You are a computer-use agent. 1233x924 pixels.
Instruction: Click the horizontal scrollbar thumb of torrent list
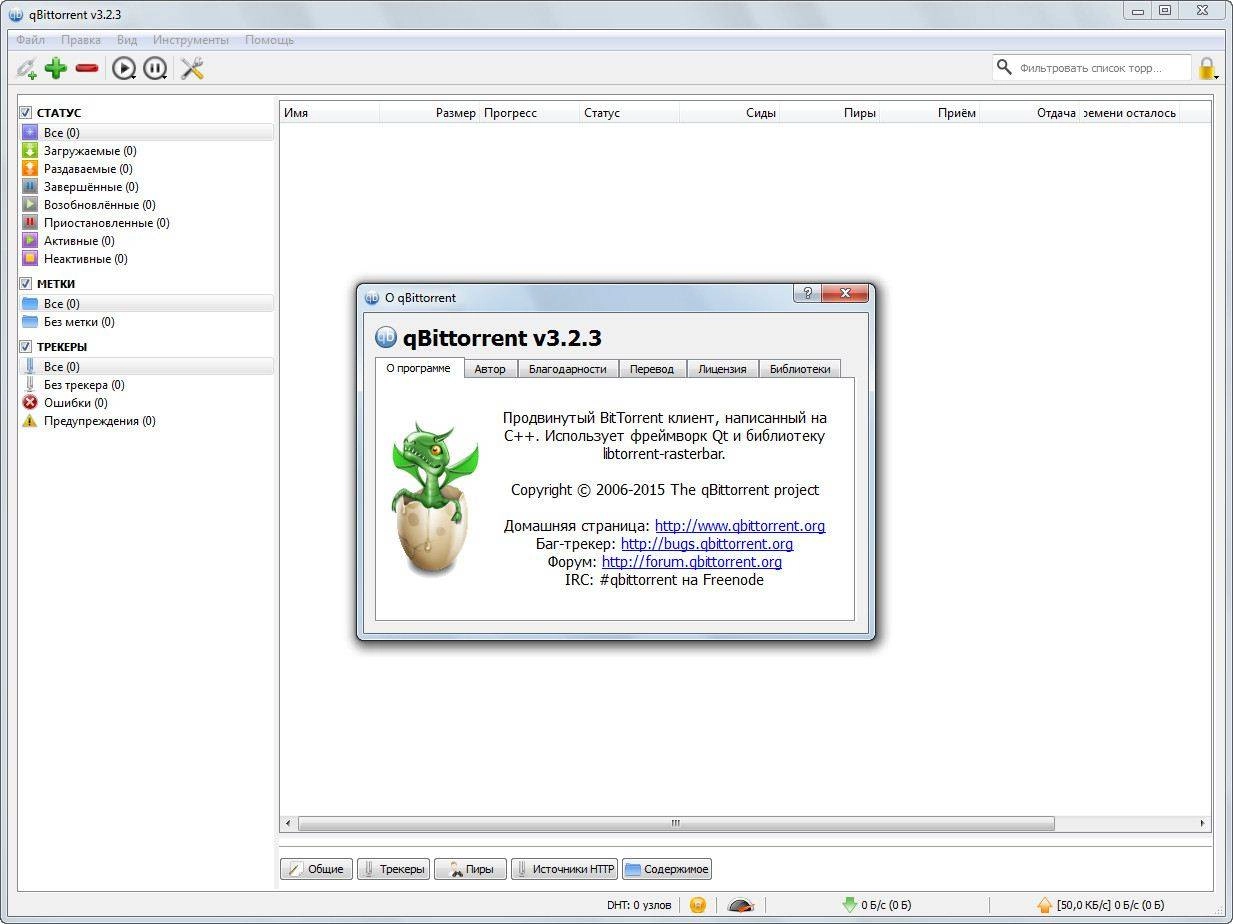pyautogui.click(x=676, y=824)
